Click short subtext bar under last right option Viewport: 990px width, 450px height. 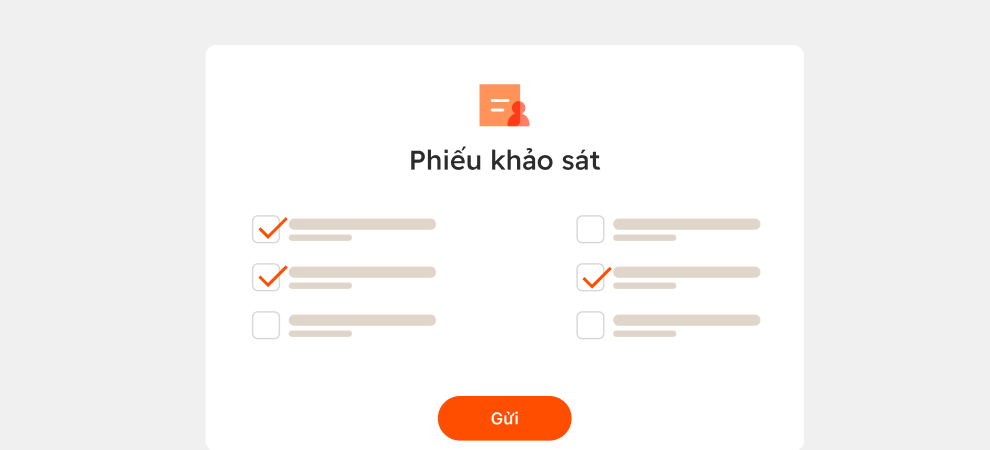[644, 334]
